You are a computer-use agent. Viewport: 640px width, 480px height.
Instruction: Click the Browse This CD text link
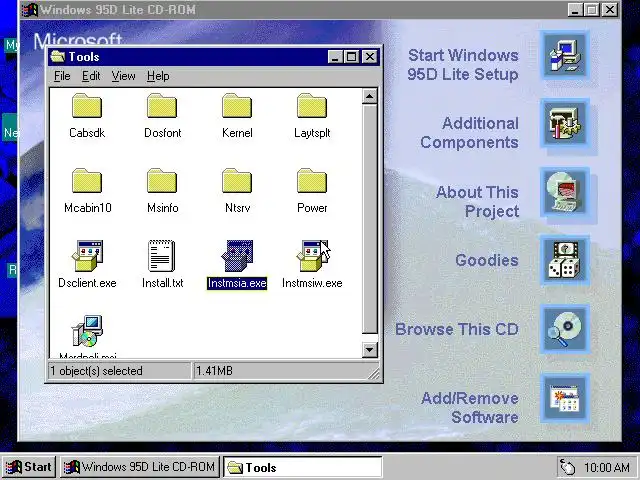pyautogui.click(x=457, y=329)
